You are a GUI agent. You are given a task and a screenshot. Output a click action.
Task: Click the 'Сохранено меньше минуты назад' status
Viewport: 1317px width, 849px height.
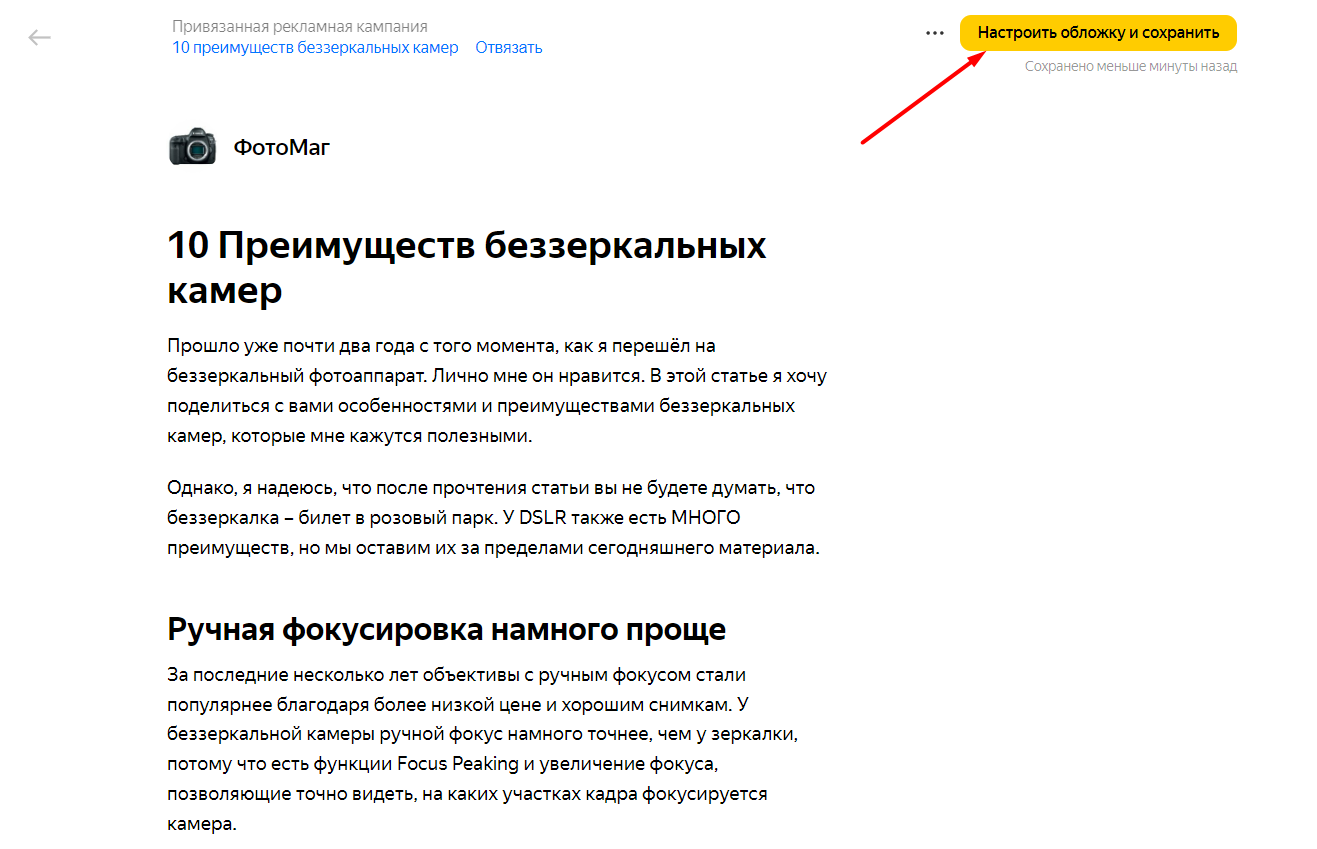point(1130,67)
